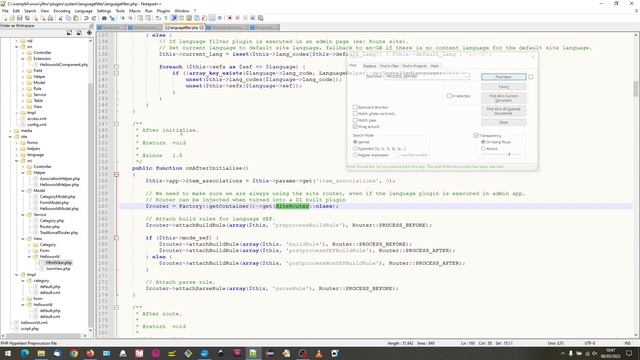Enable In selection checkbox
This screenshot has height=360, width=640.
[x=449, y=96]
